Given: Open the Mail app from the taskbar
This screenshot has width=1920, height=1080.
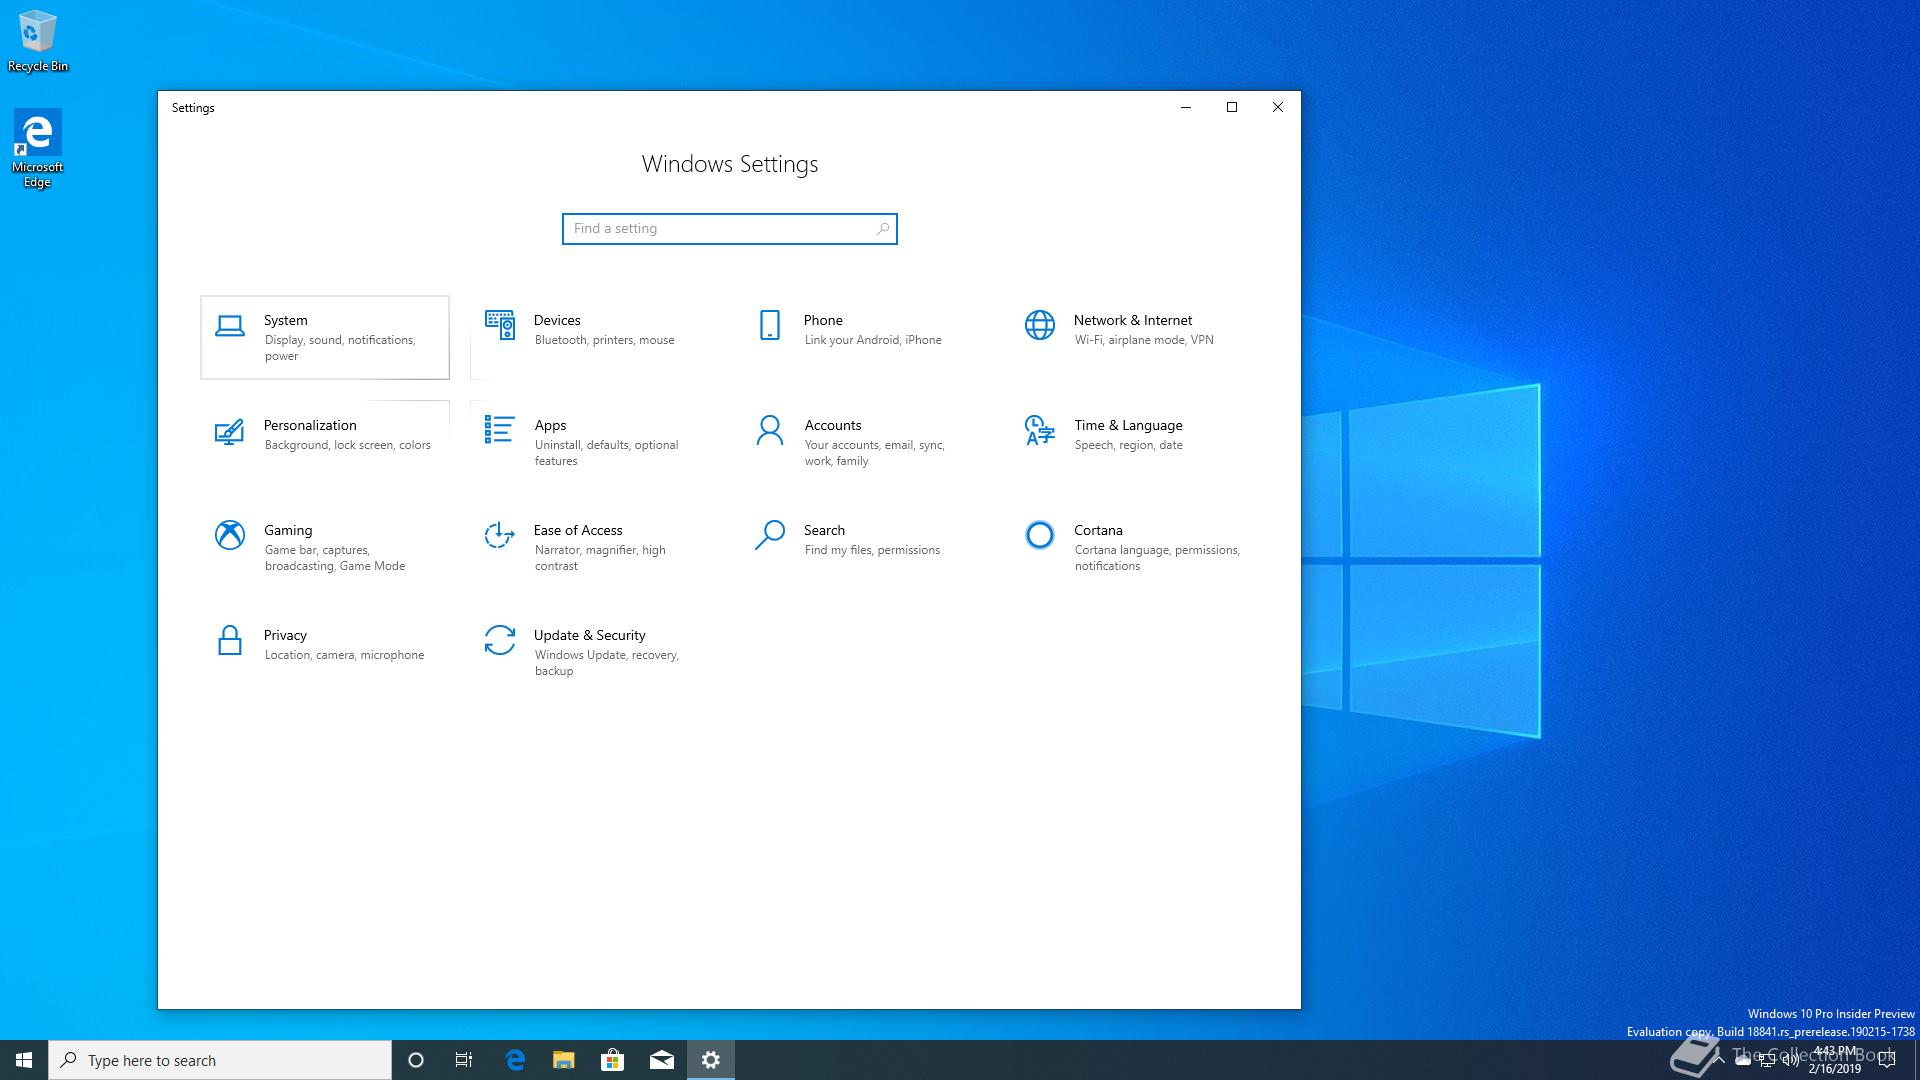Looking at the screenshot, I should (661, 1060).
